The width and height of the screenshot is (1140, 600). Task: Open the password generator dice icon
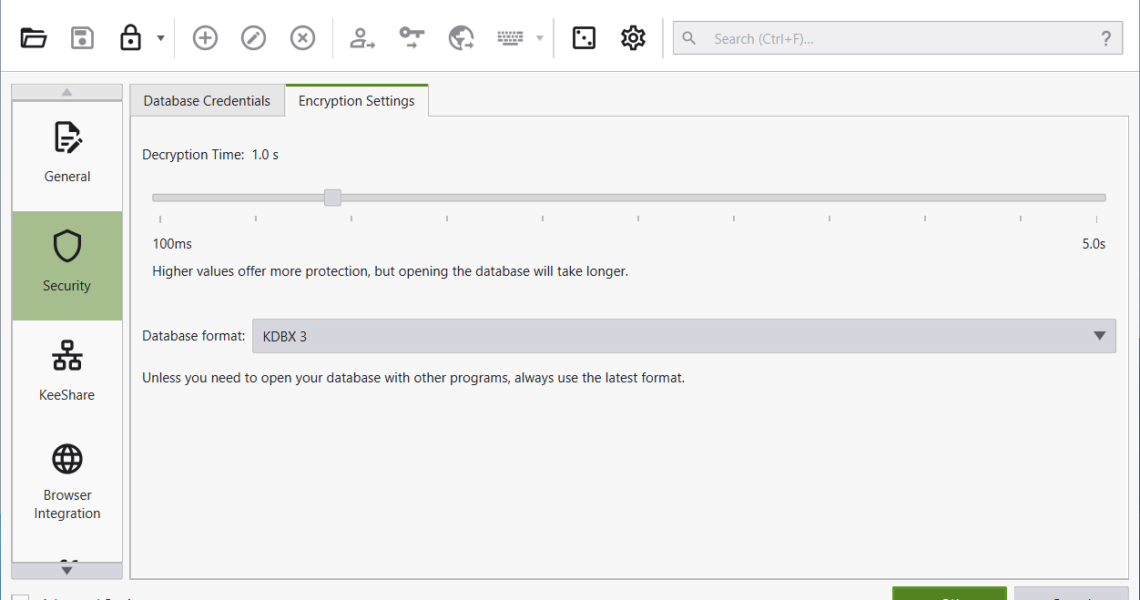tap(584, 38)
